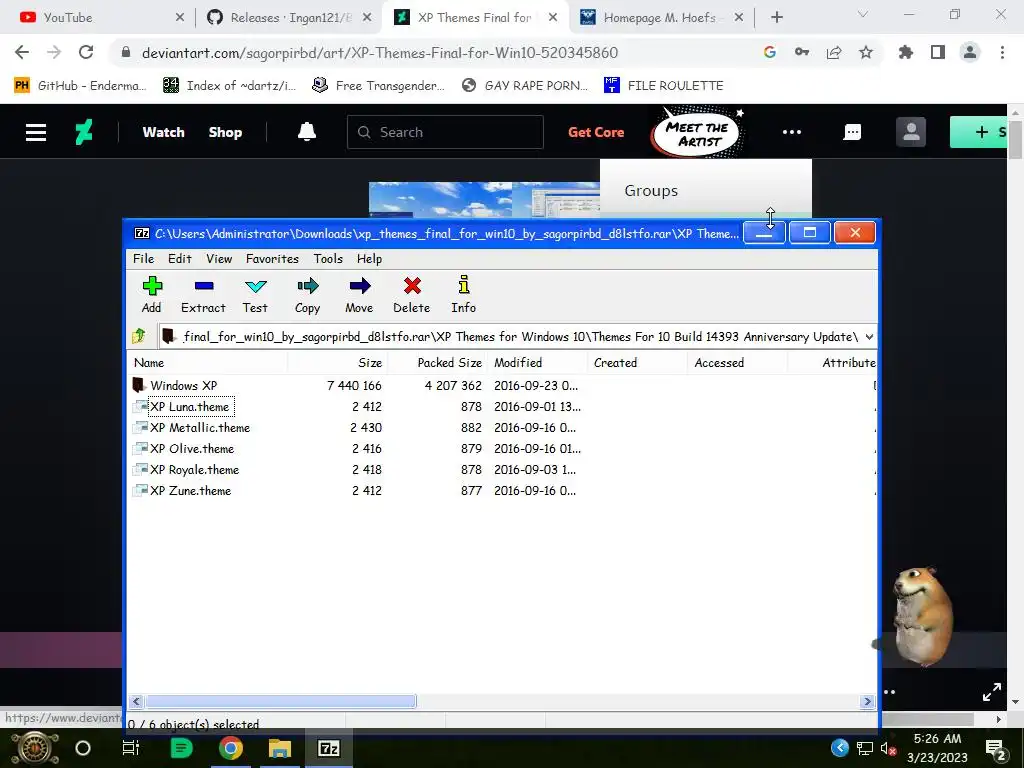
Task: Click the Extract toolbar icon
Action: [203, 295]
